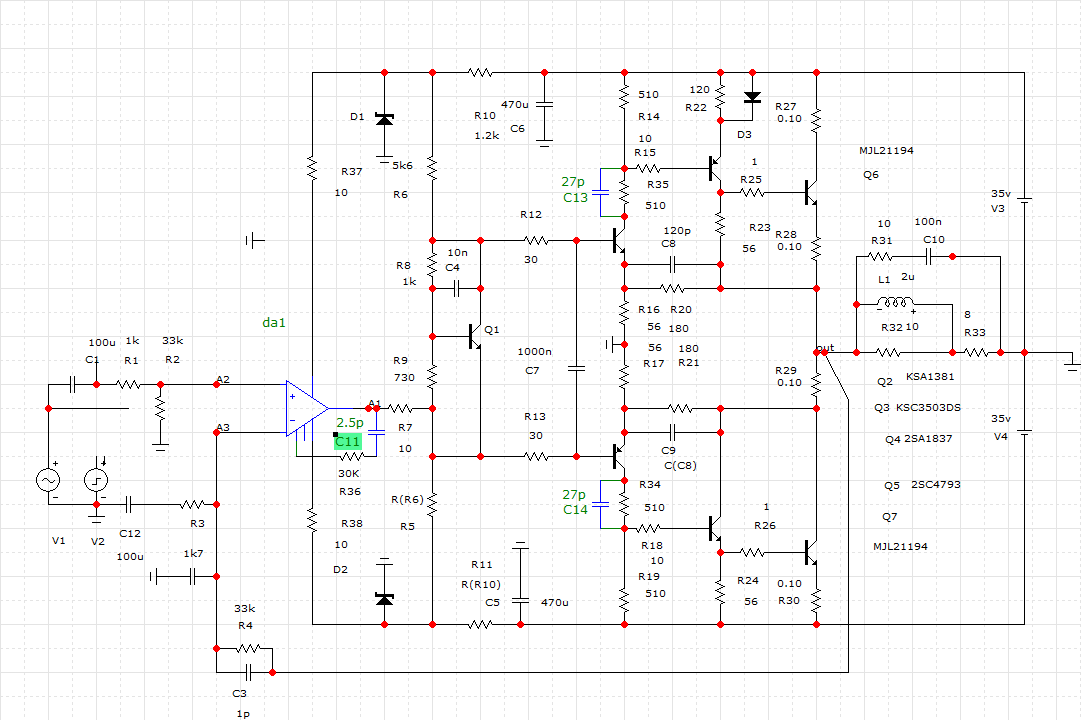Viewport: 1081px width, 720px height.
Task: Click the 30K value label
Action: 349,474
